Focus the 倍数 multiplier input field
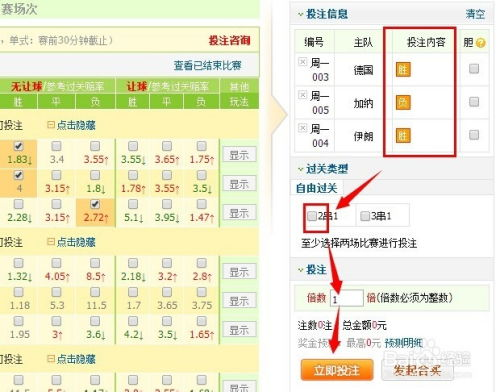This screenshot has width=500, height=392. tap(346, 298)
